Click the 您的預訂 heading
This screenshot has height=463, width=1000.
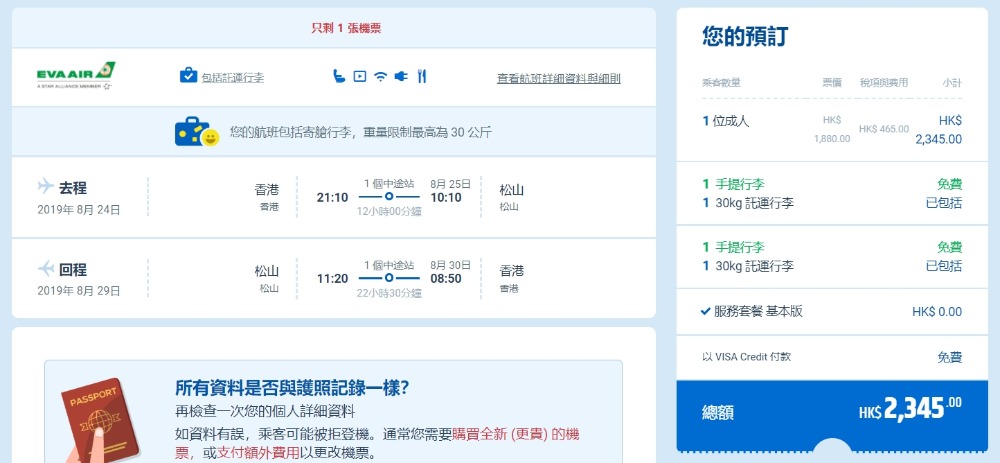click(745, 36)
